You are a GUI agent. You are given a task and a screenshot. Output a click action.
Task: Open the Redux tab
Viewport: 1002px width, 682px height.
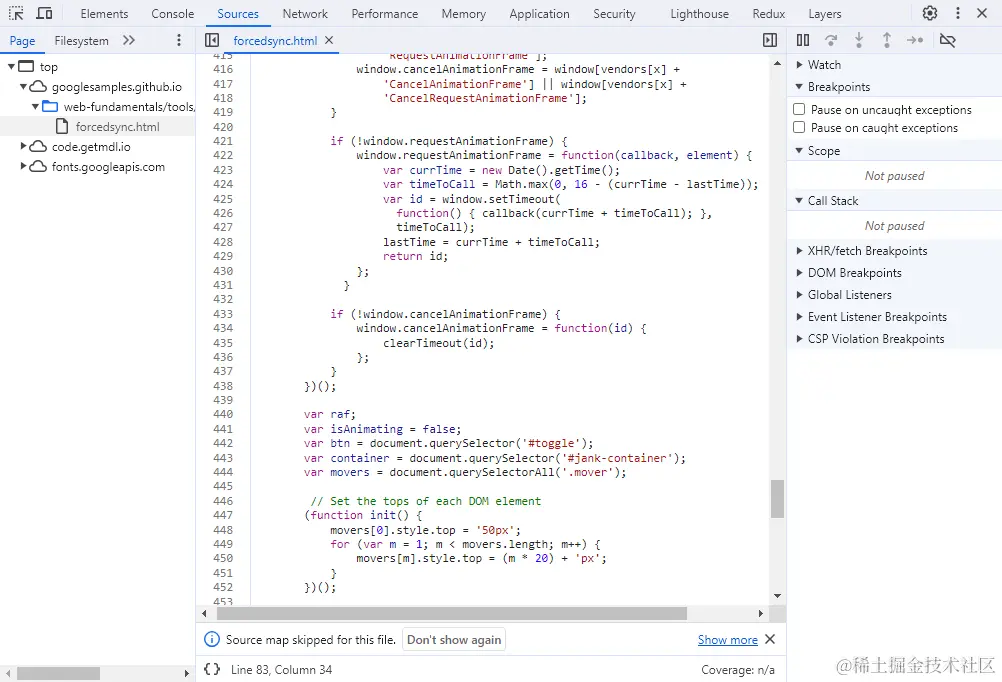tap(769, 13)
